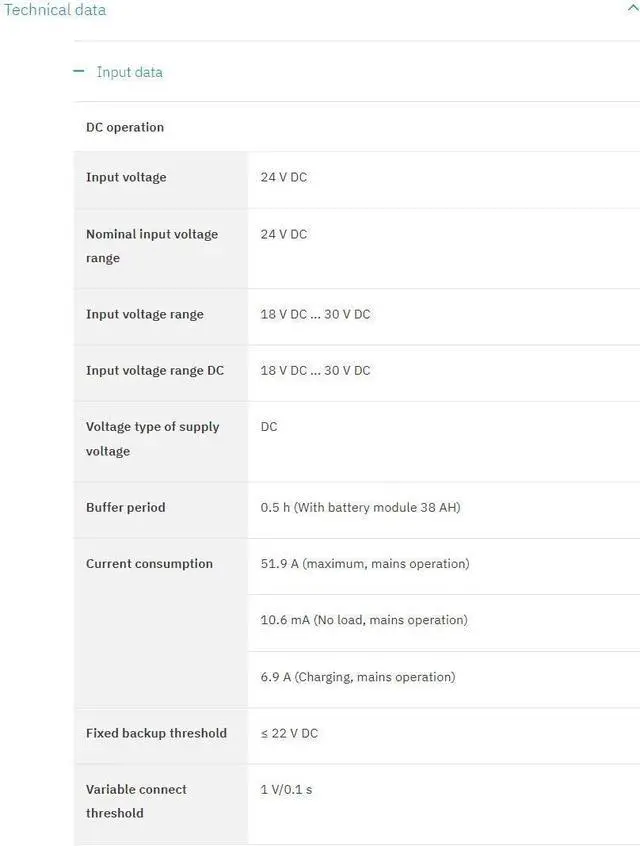Select the 51.9 A maximum mains value
This screenshot has width=640, height=846.
(x=364, y=564)
